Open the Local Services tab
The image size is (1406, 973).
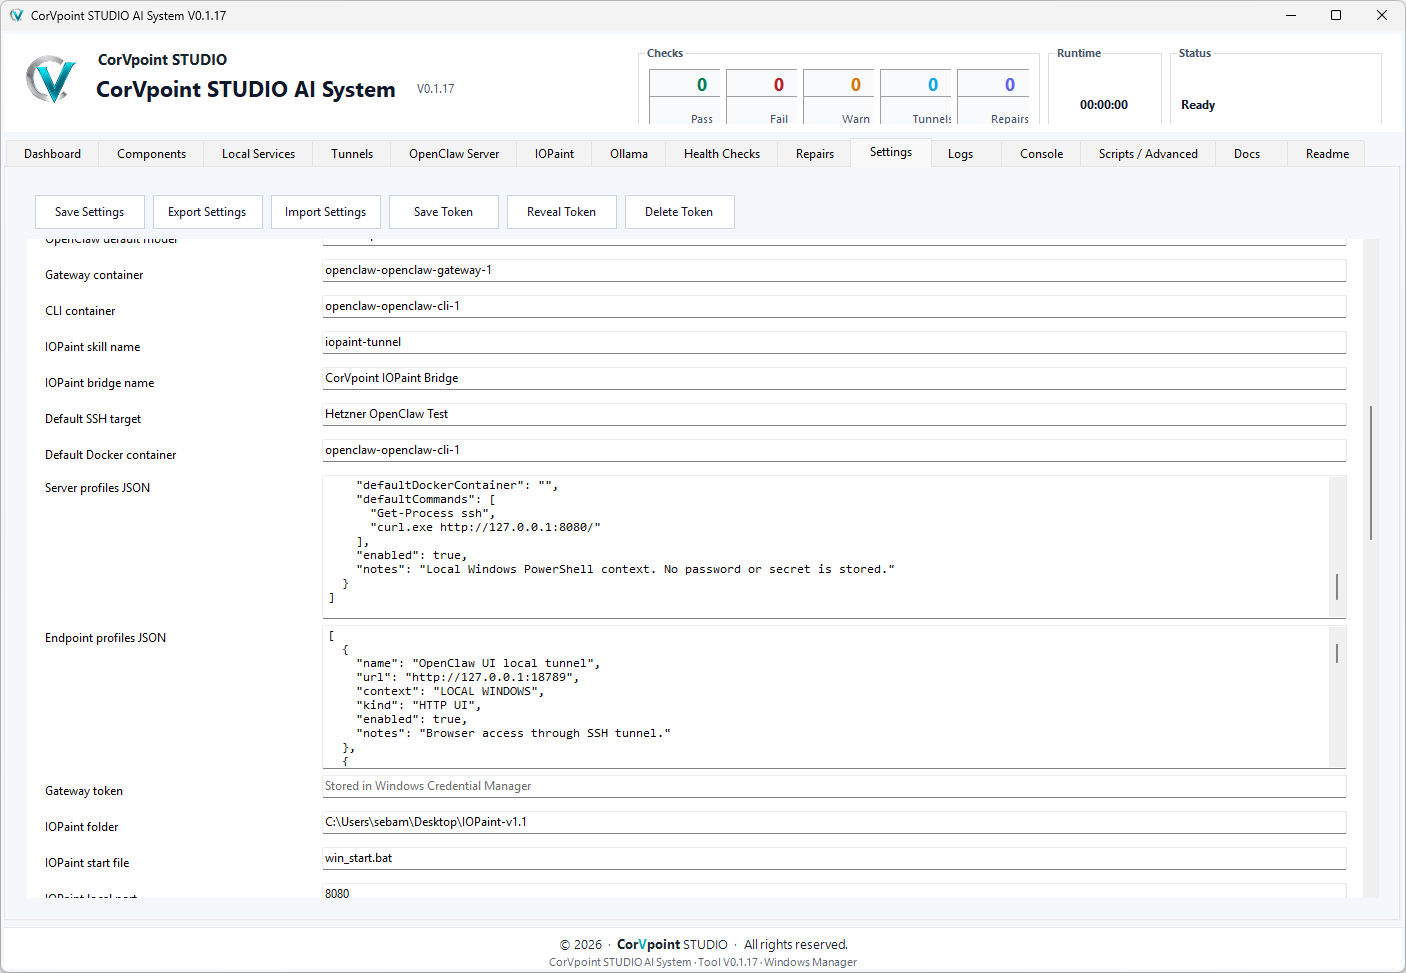[258, 154]
